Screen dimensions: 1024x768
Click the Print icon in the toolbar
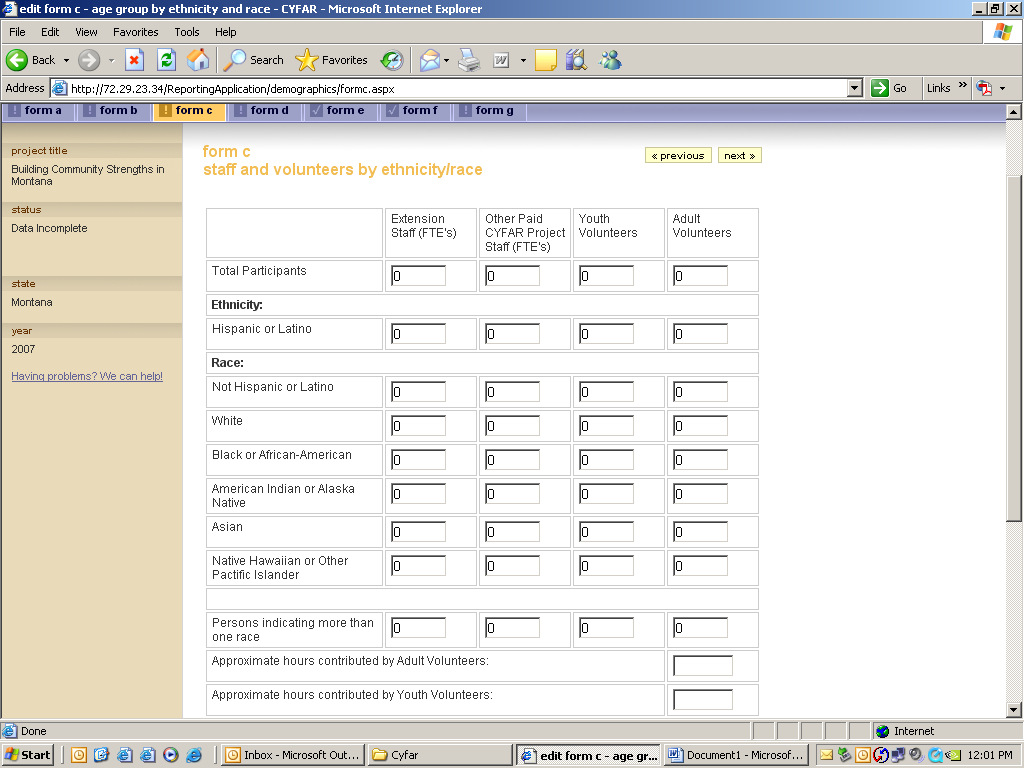[x=469, y=60]
